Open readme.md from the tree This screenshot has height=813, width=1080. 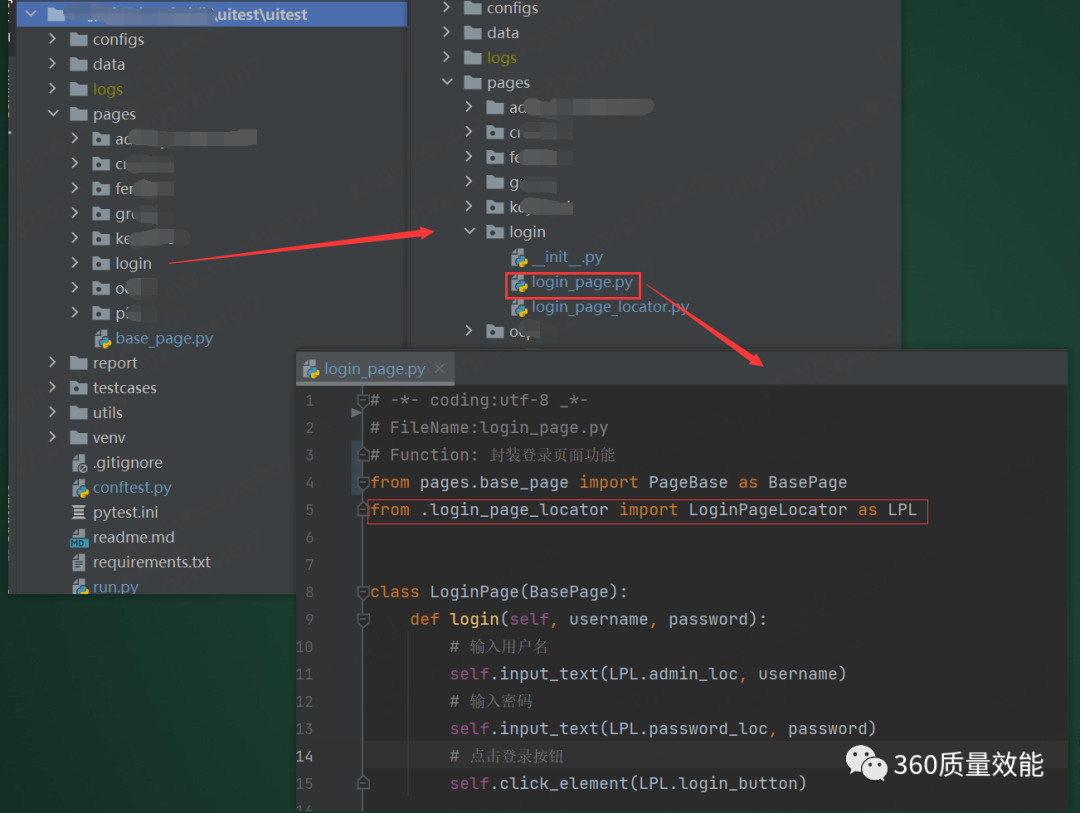[134, 537]
